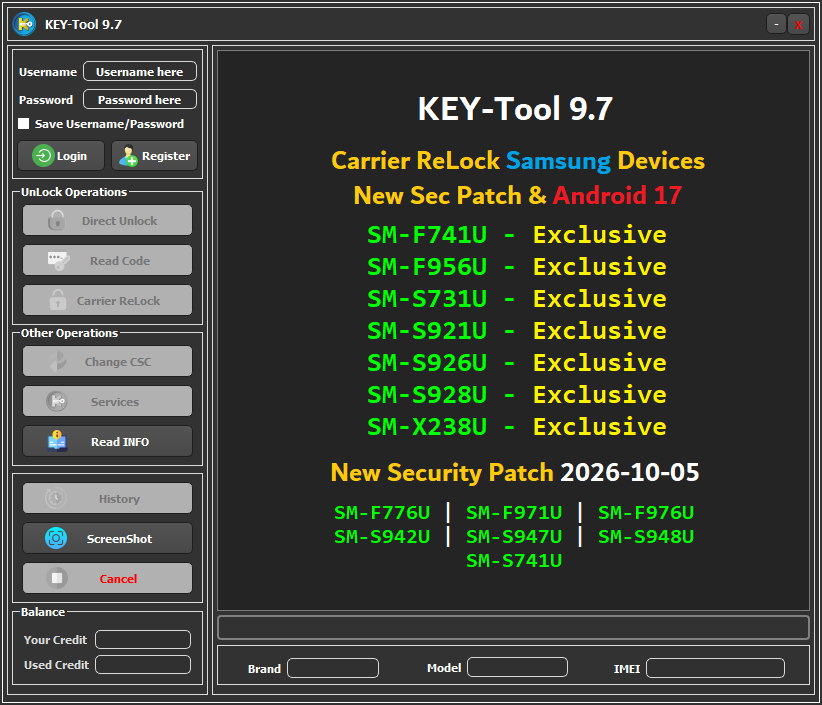
Task: Click the Register user-plus icon
Action: [128, 156]
